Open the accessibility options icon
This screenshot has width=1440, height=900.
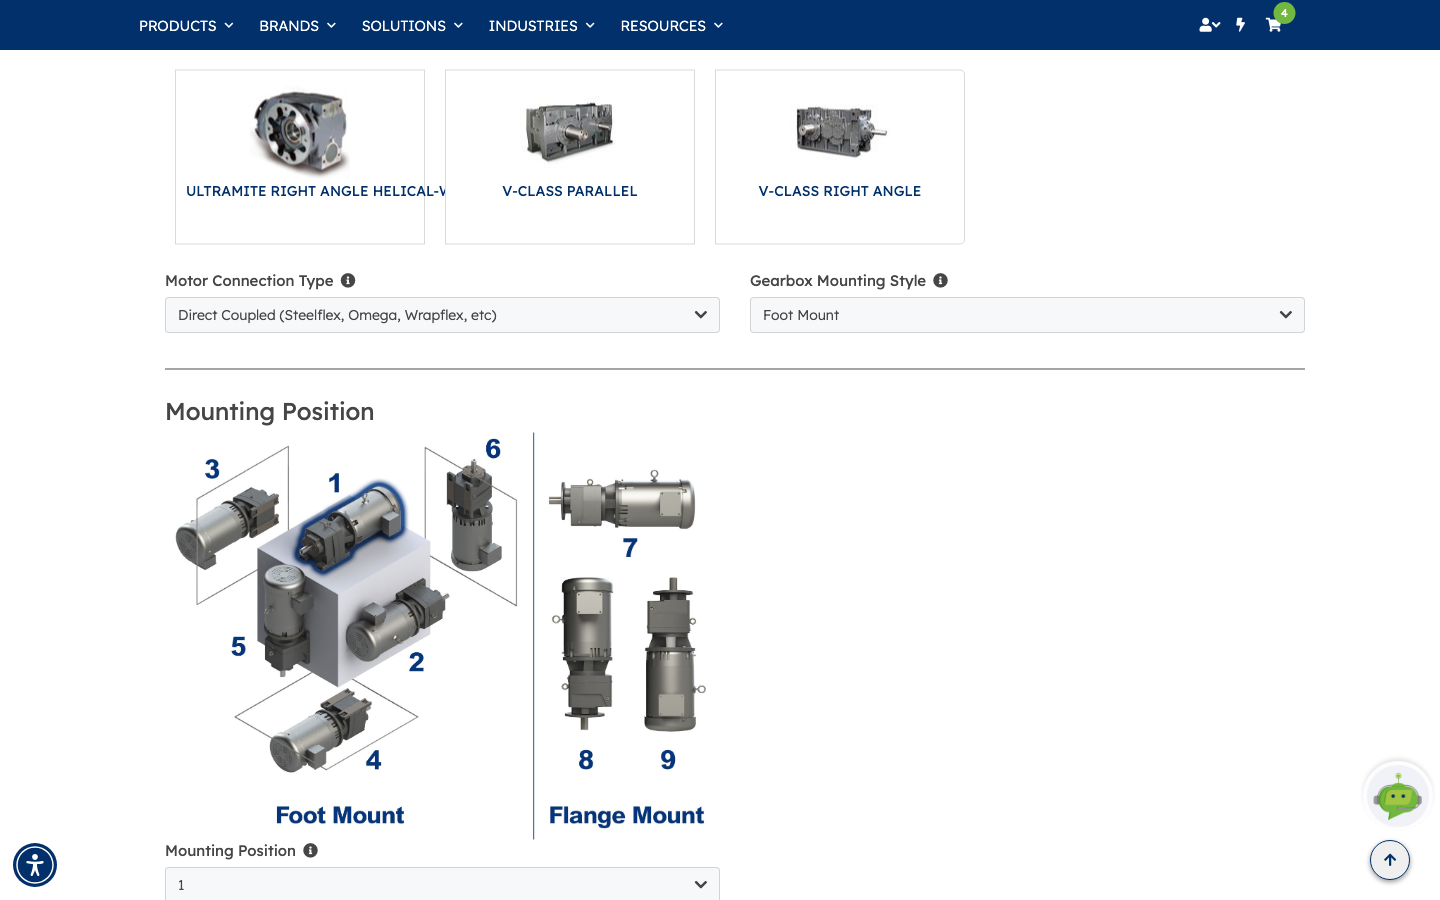pos(35,865)
